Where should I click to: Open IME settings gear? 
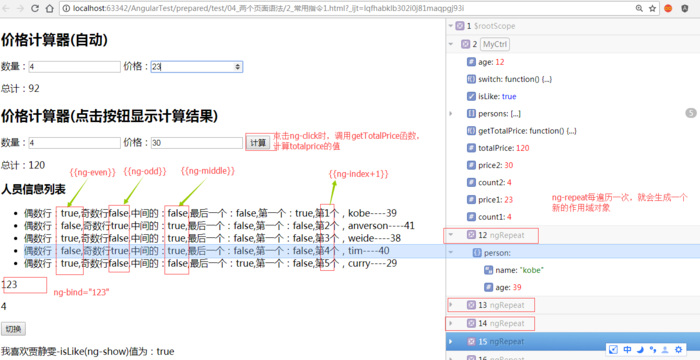click(679, 349)
